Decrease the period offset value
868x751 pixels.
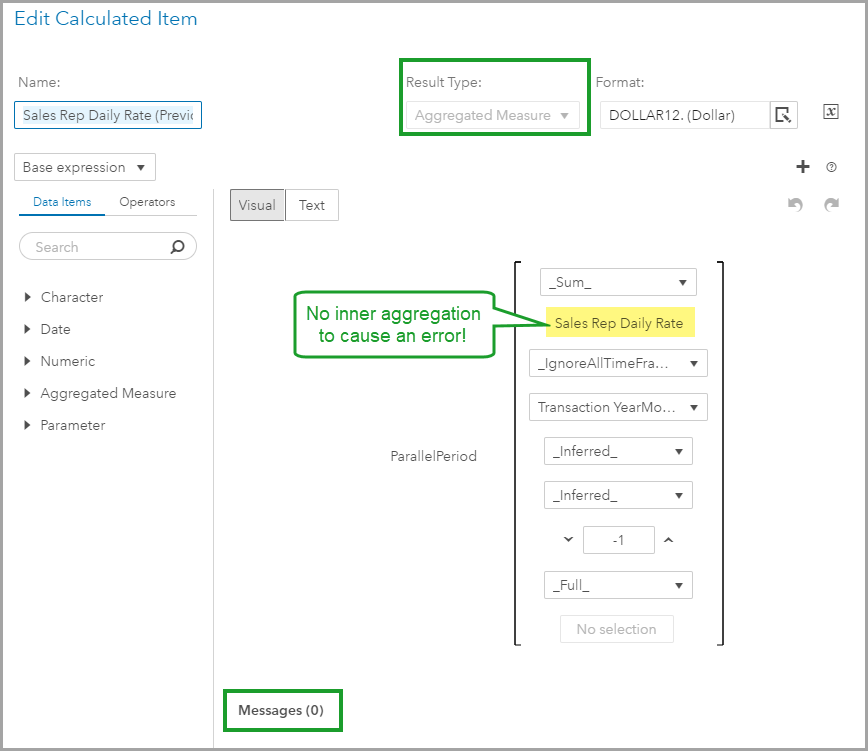568,540
